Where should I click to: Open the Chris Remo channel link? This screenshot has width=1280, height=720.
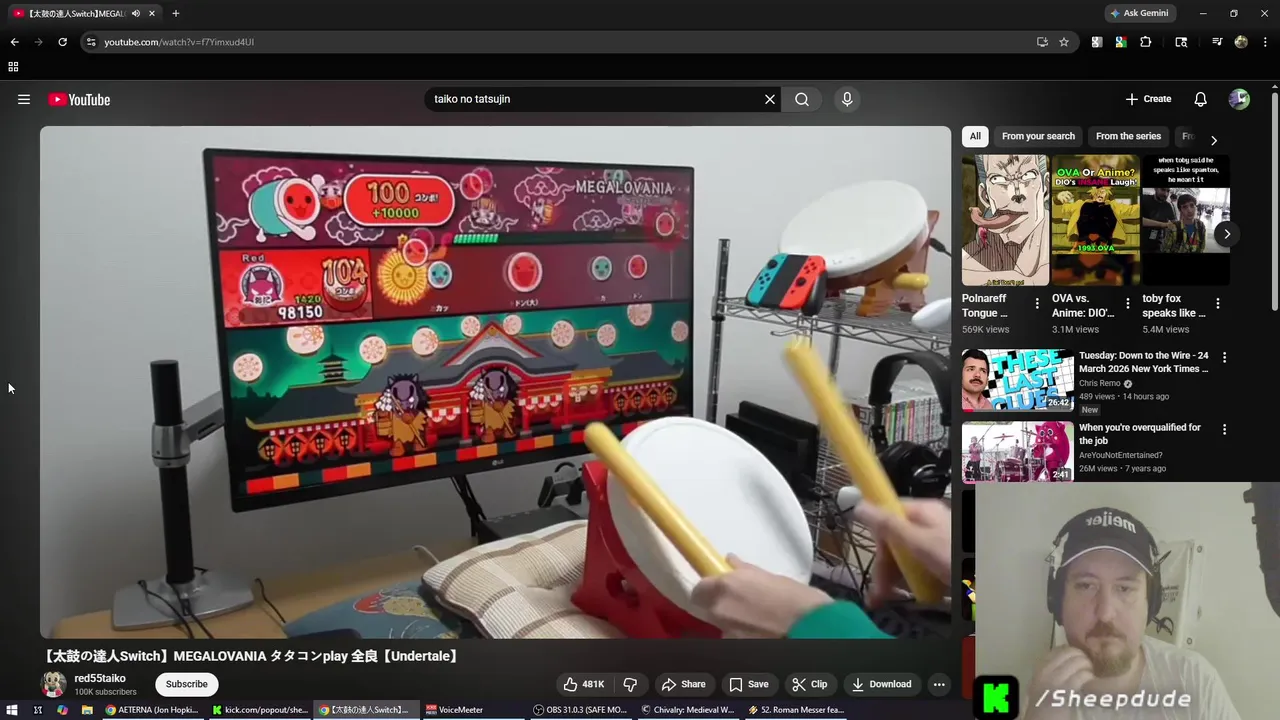pos(1100,383)
